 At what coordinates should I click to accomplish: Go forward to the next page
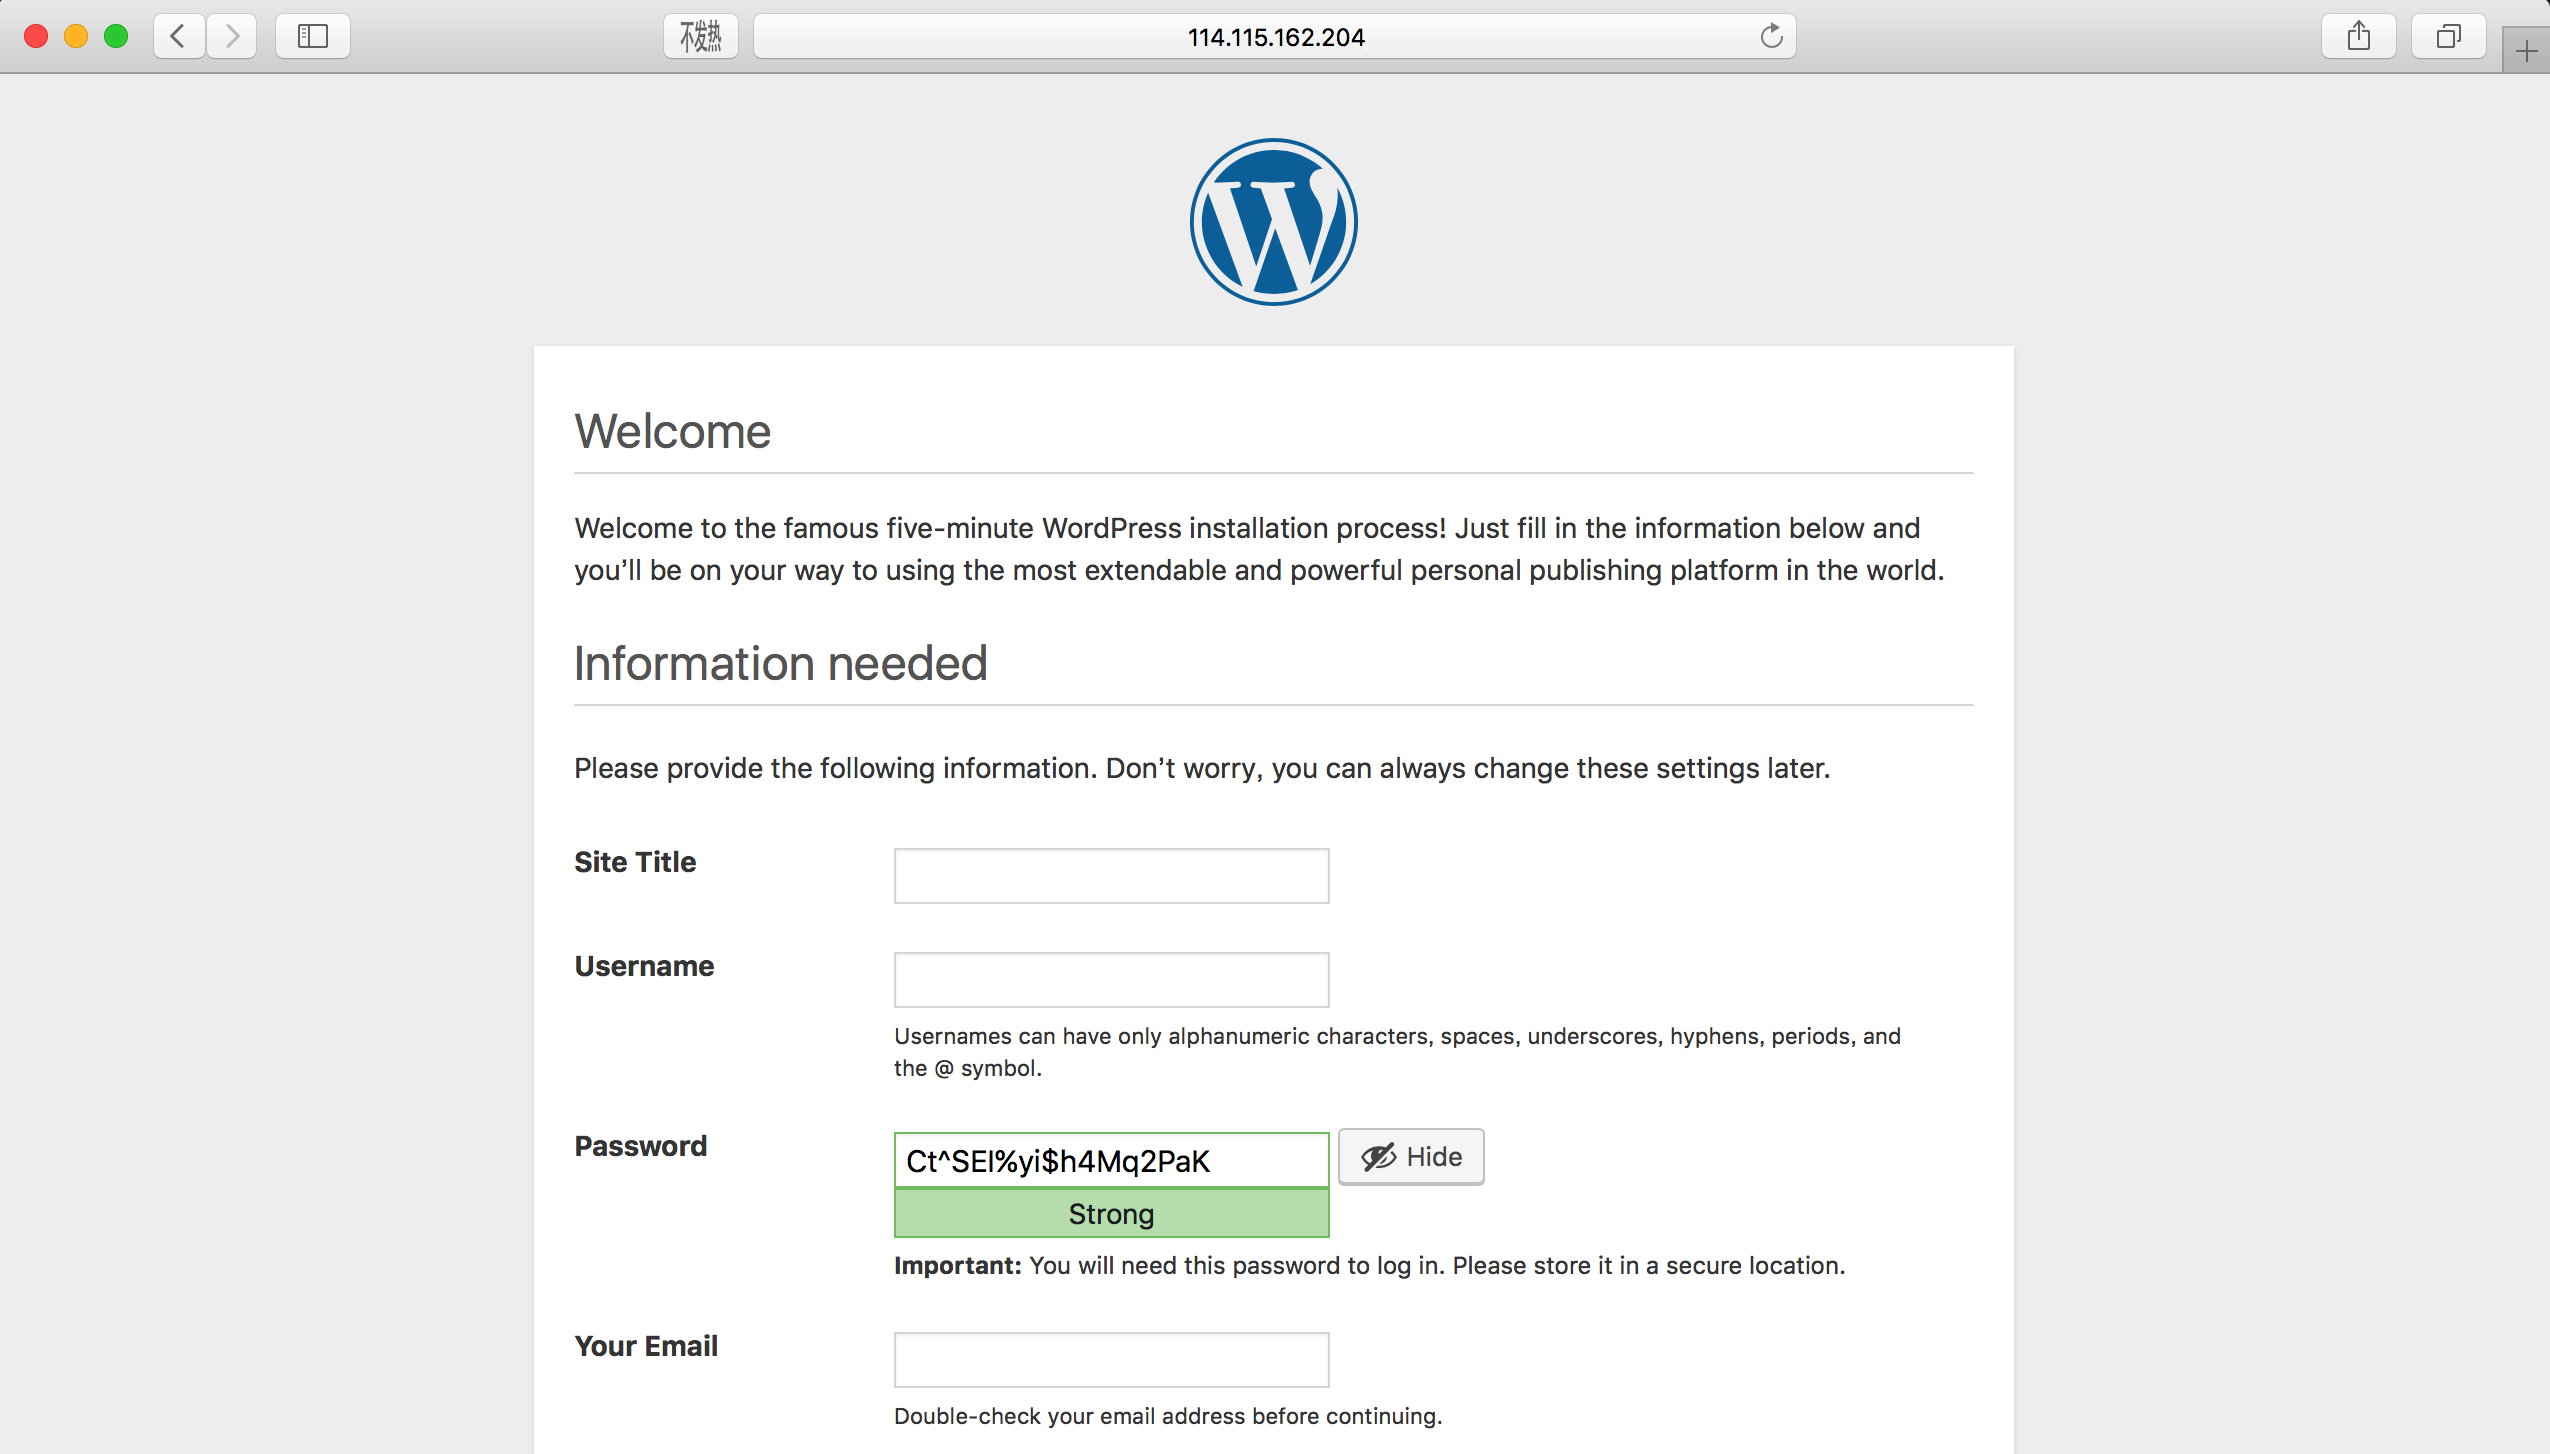pyautogui.click(x=232, y=37)
